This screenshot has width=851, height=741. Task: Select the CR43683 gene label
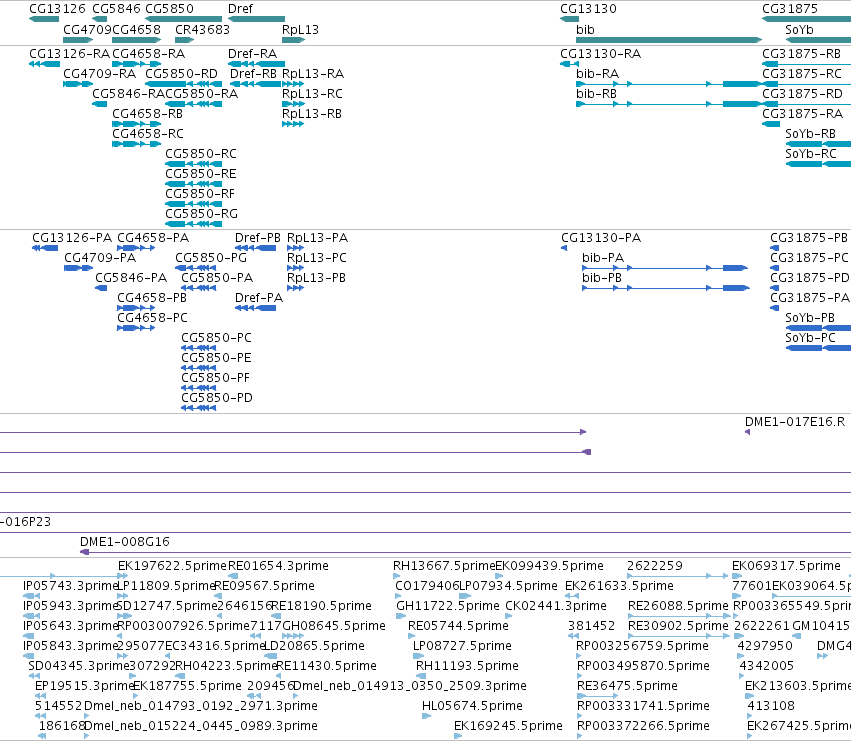[x=202, y=30]
